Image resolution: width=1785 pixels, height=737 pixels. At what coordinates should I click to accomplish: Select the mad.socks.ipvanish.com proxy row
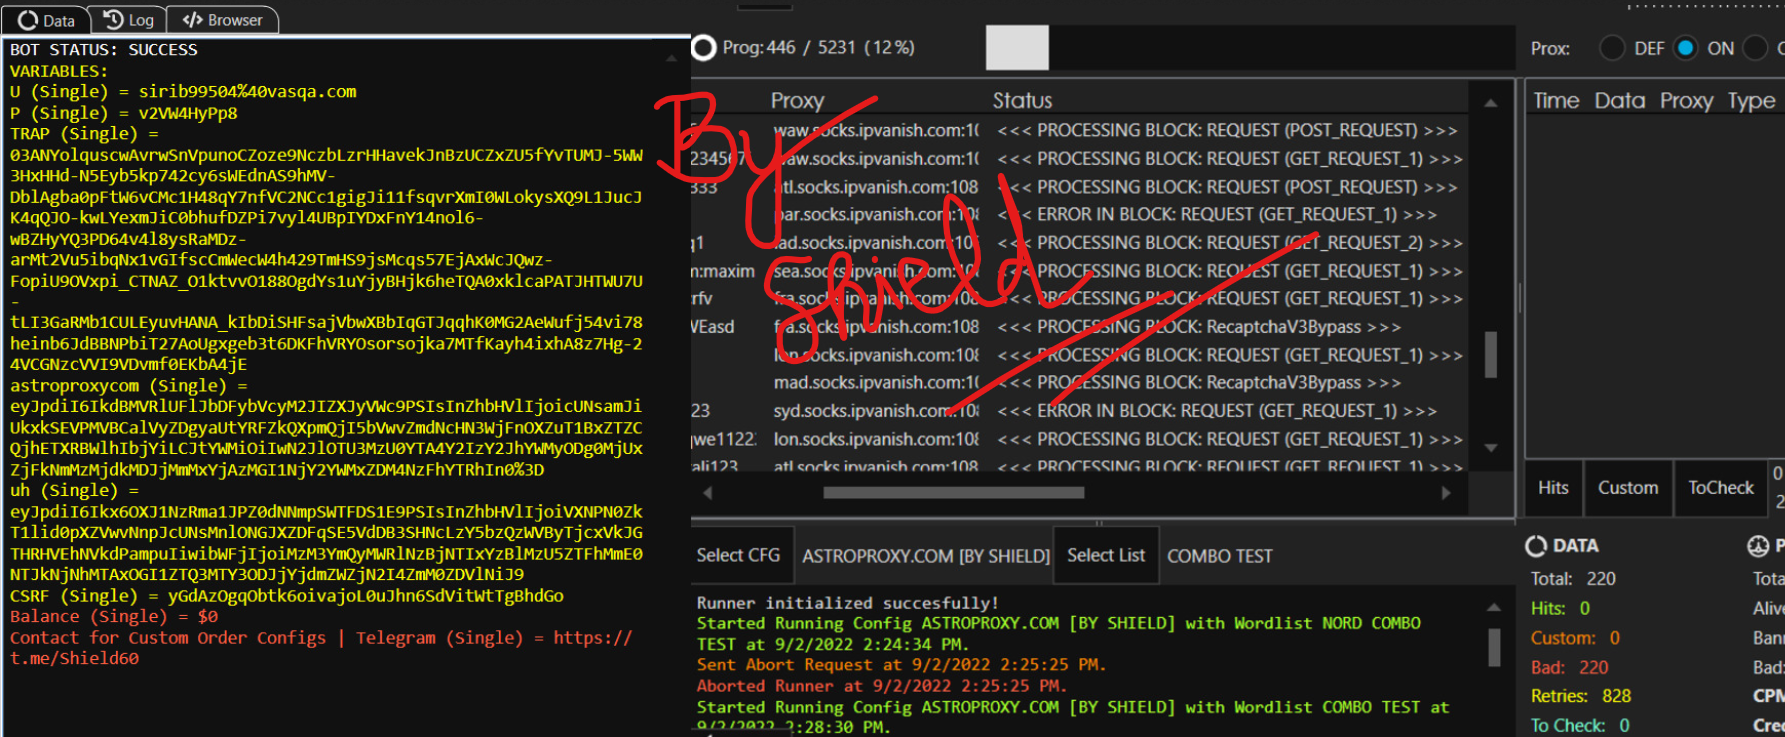pos(1080,383)
